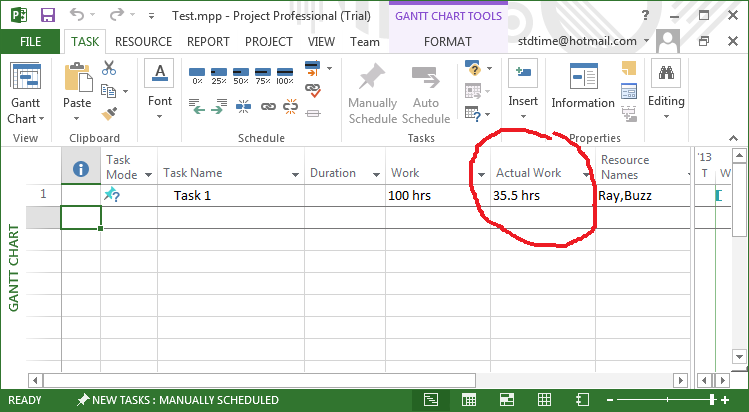Select the Task 1 name cell
The width and height of the screenshot is (749, 412).
231,195
